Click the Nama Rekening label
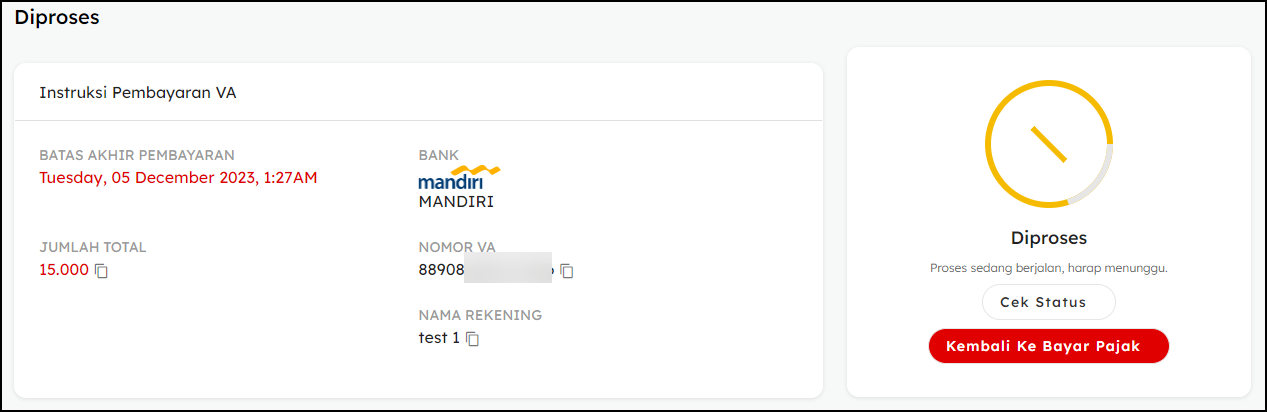This screenshot has width=1267, height=412. (480, 315)
